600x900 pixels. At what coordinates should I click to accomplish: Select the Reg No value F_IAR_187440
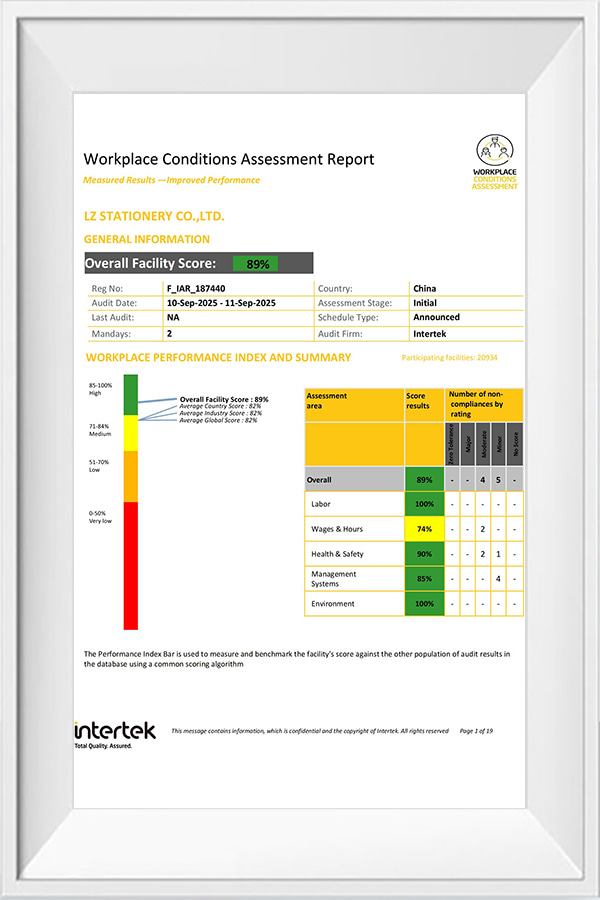[x=198, y=289]
